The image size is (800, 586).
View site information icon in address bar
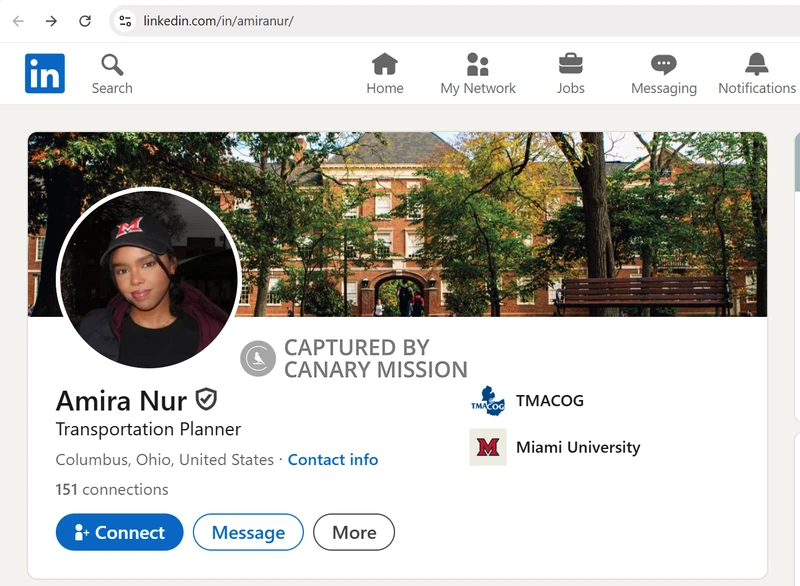(125, 21)
